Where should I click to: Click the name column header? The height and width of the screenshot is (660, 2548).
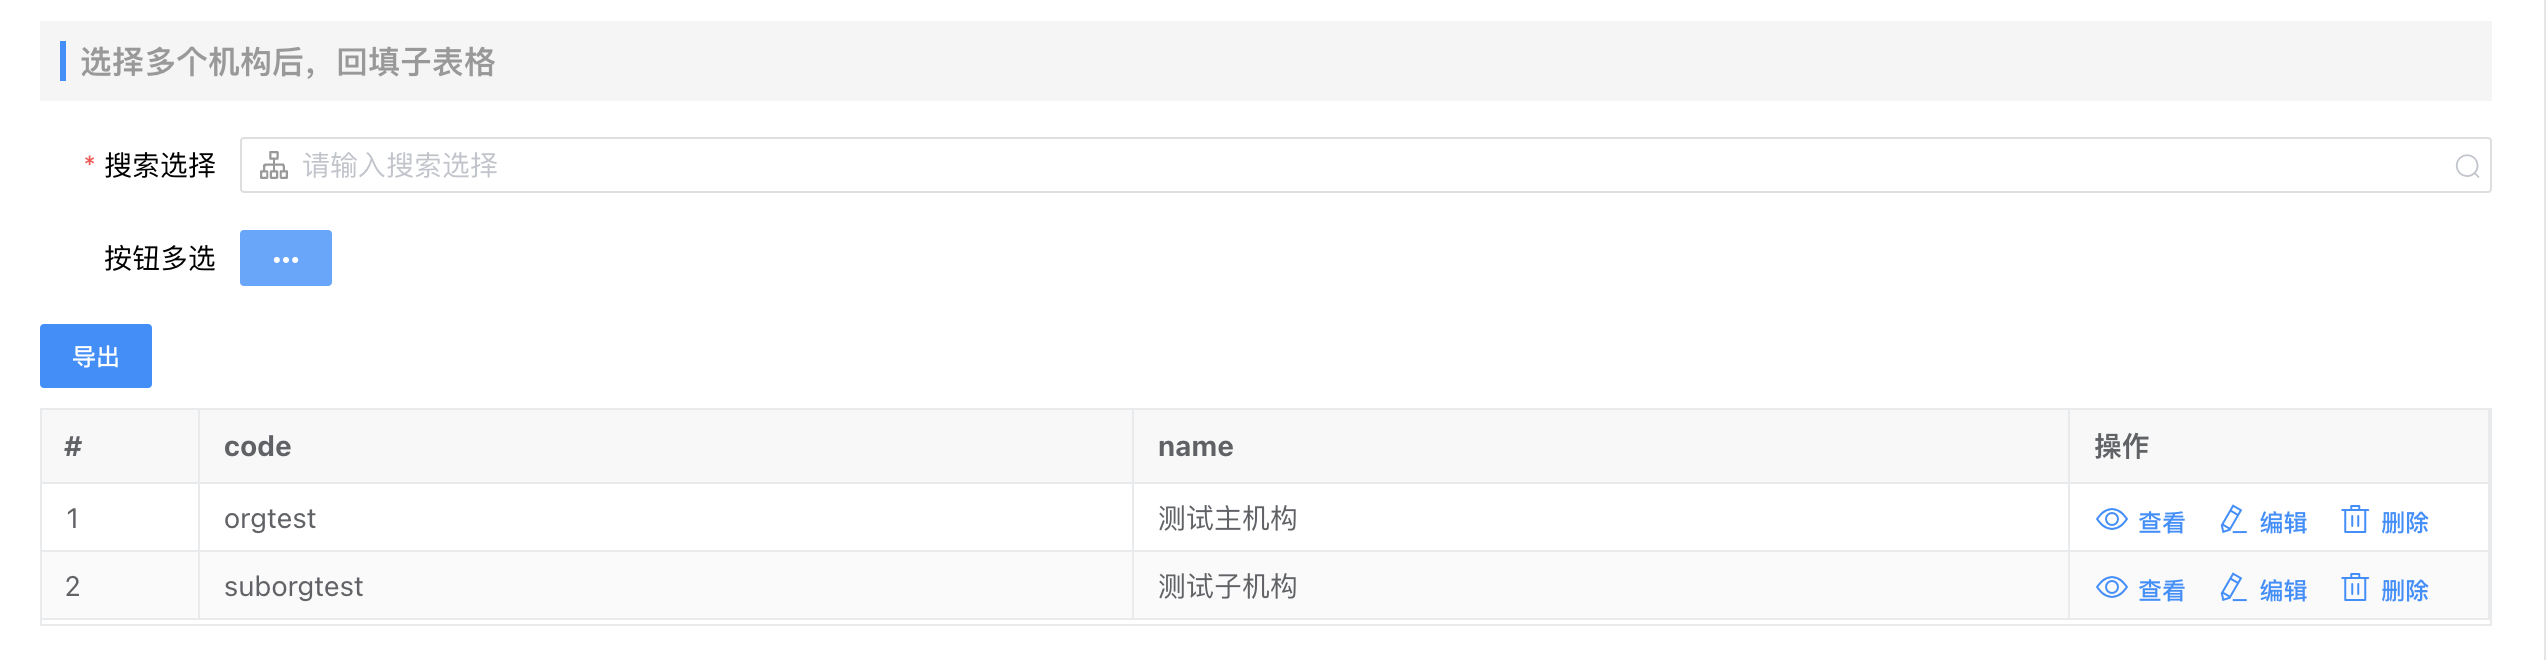1195,447
